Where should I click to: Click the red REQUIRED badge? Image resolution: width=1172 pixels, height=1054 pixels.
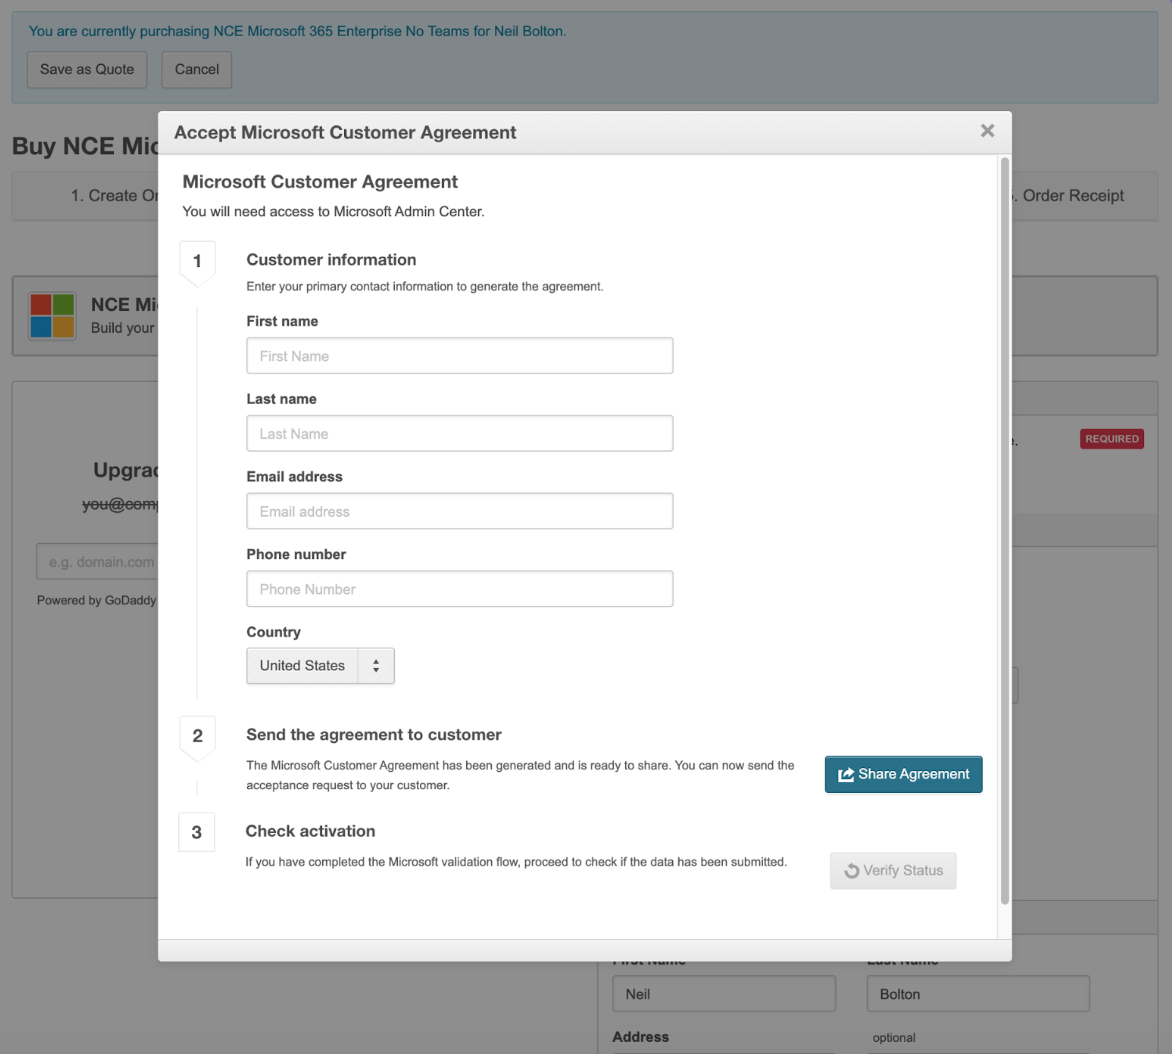pos(1111,439)
